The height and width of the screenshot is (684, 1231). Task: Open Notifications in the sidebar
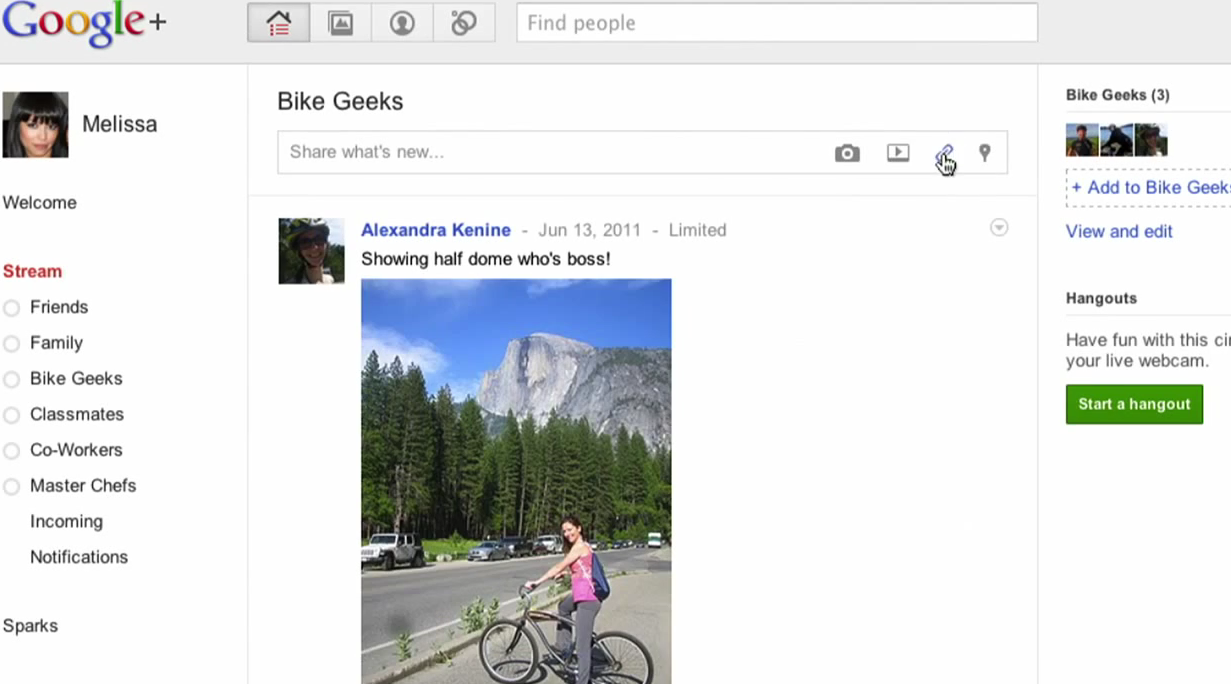pyautogui.click(x=79, y=557)
